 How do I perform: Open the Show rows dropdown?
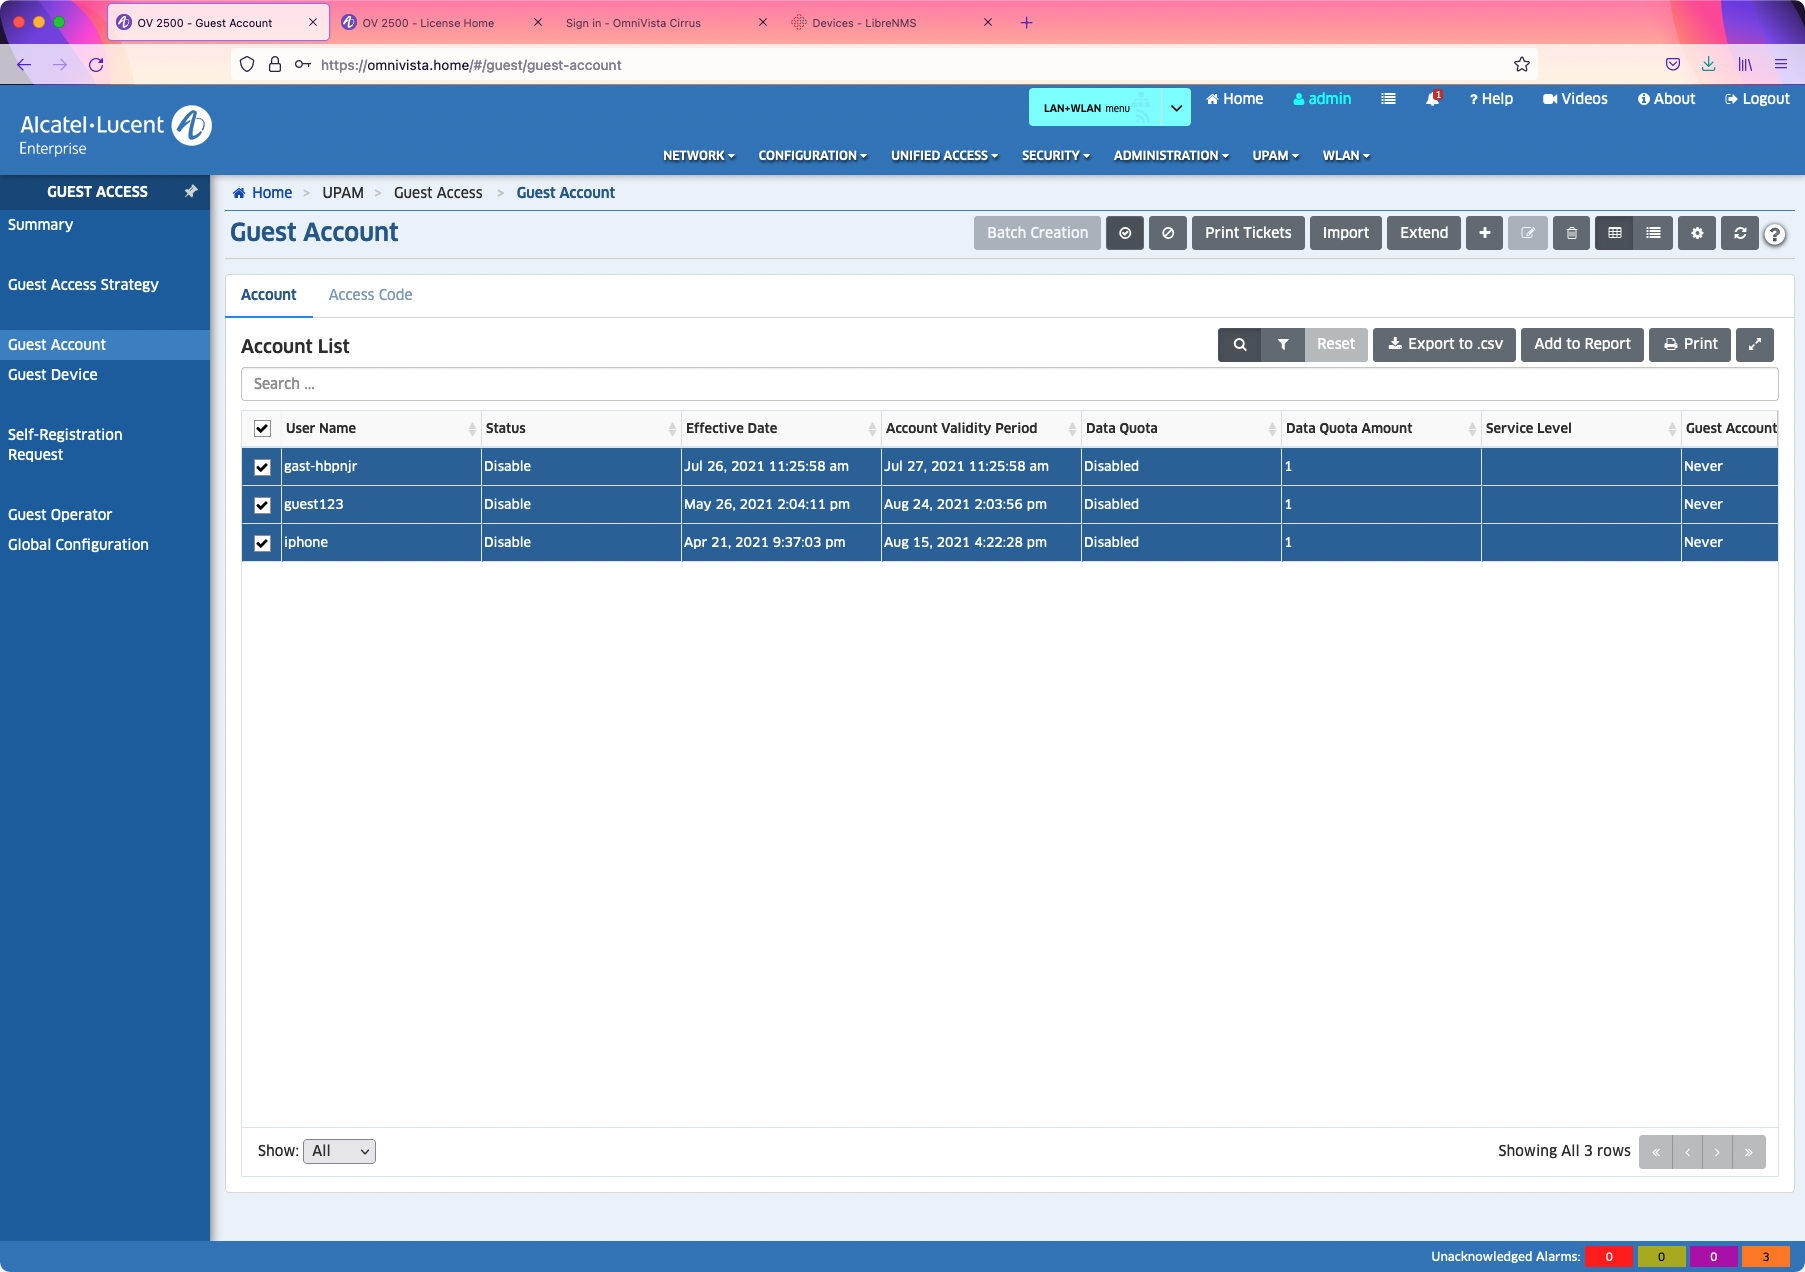pos(339,1151)
